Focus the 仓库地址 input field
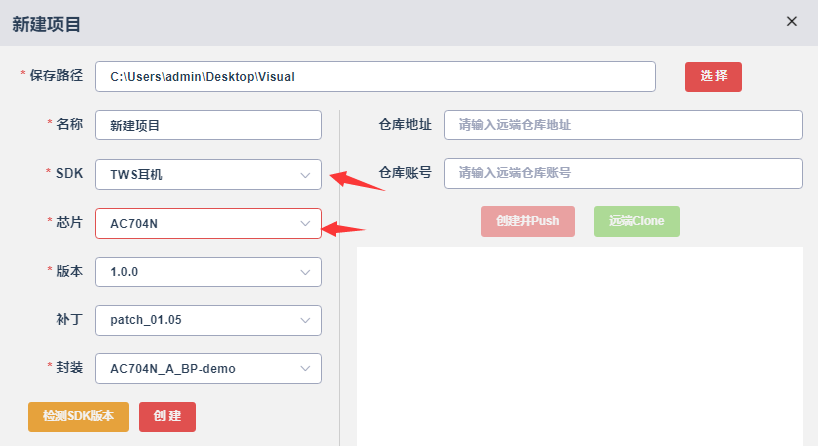Viewport: 818px width, 446px height. (623, 125)
